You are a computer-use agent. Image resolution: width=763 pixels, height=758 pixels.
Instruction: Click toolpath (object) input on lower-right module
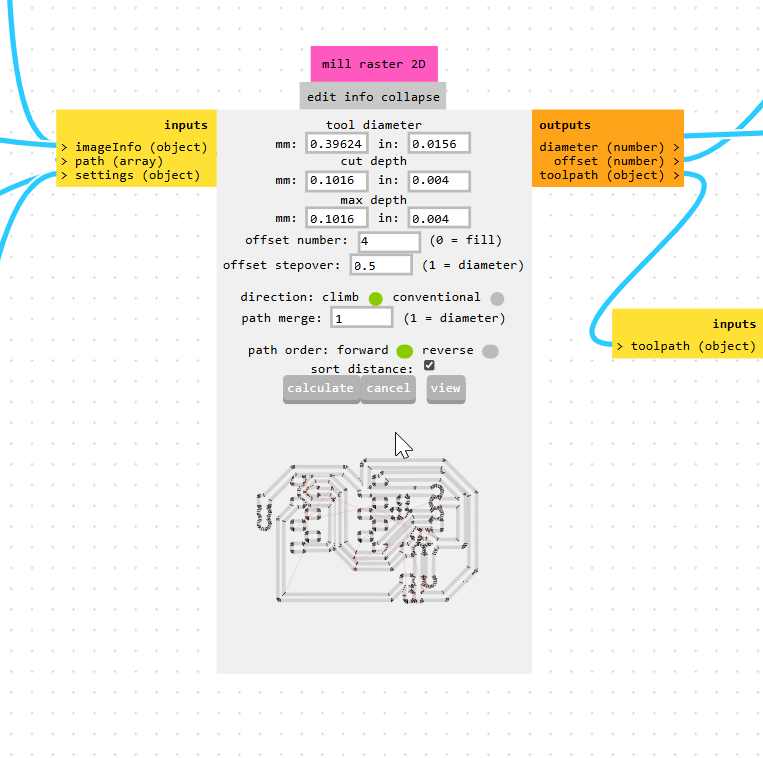click(686, 346)
